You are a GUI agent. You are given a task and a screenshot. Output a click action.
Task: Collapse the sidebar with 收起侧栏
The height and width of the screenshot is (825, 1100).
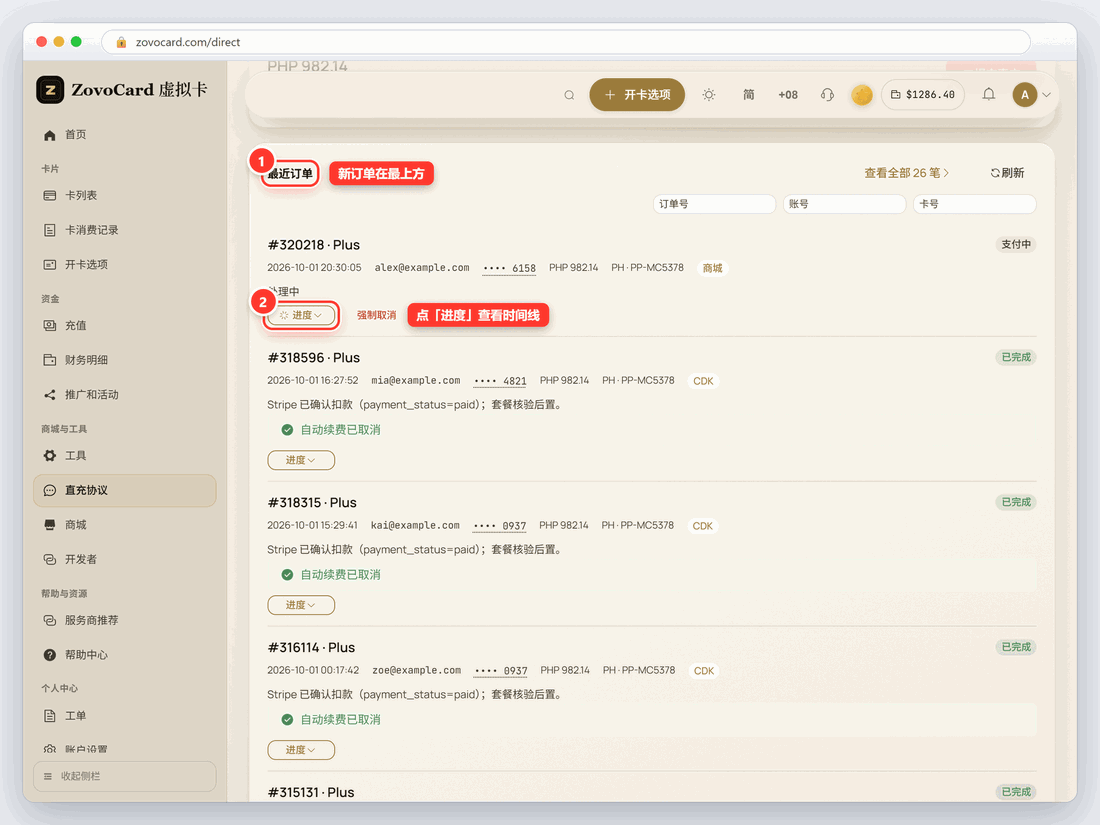[x=124, y=776]
